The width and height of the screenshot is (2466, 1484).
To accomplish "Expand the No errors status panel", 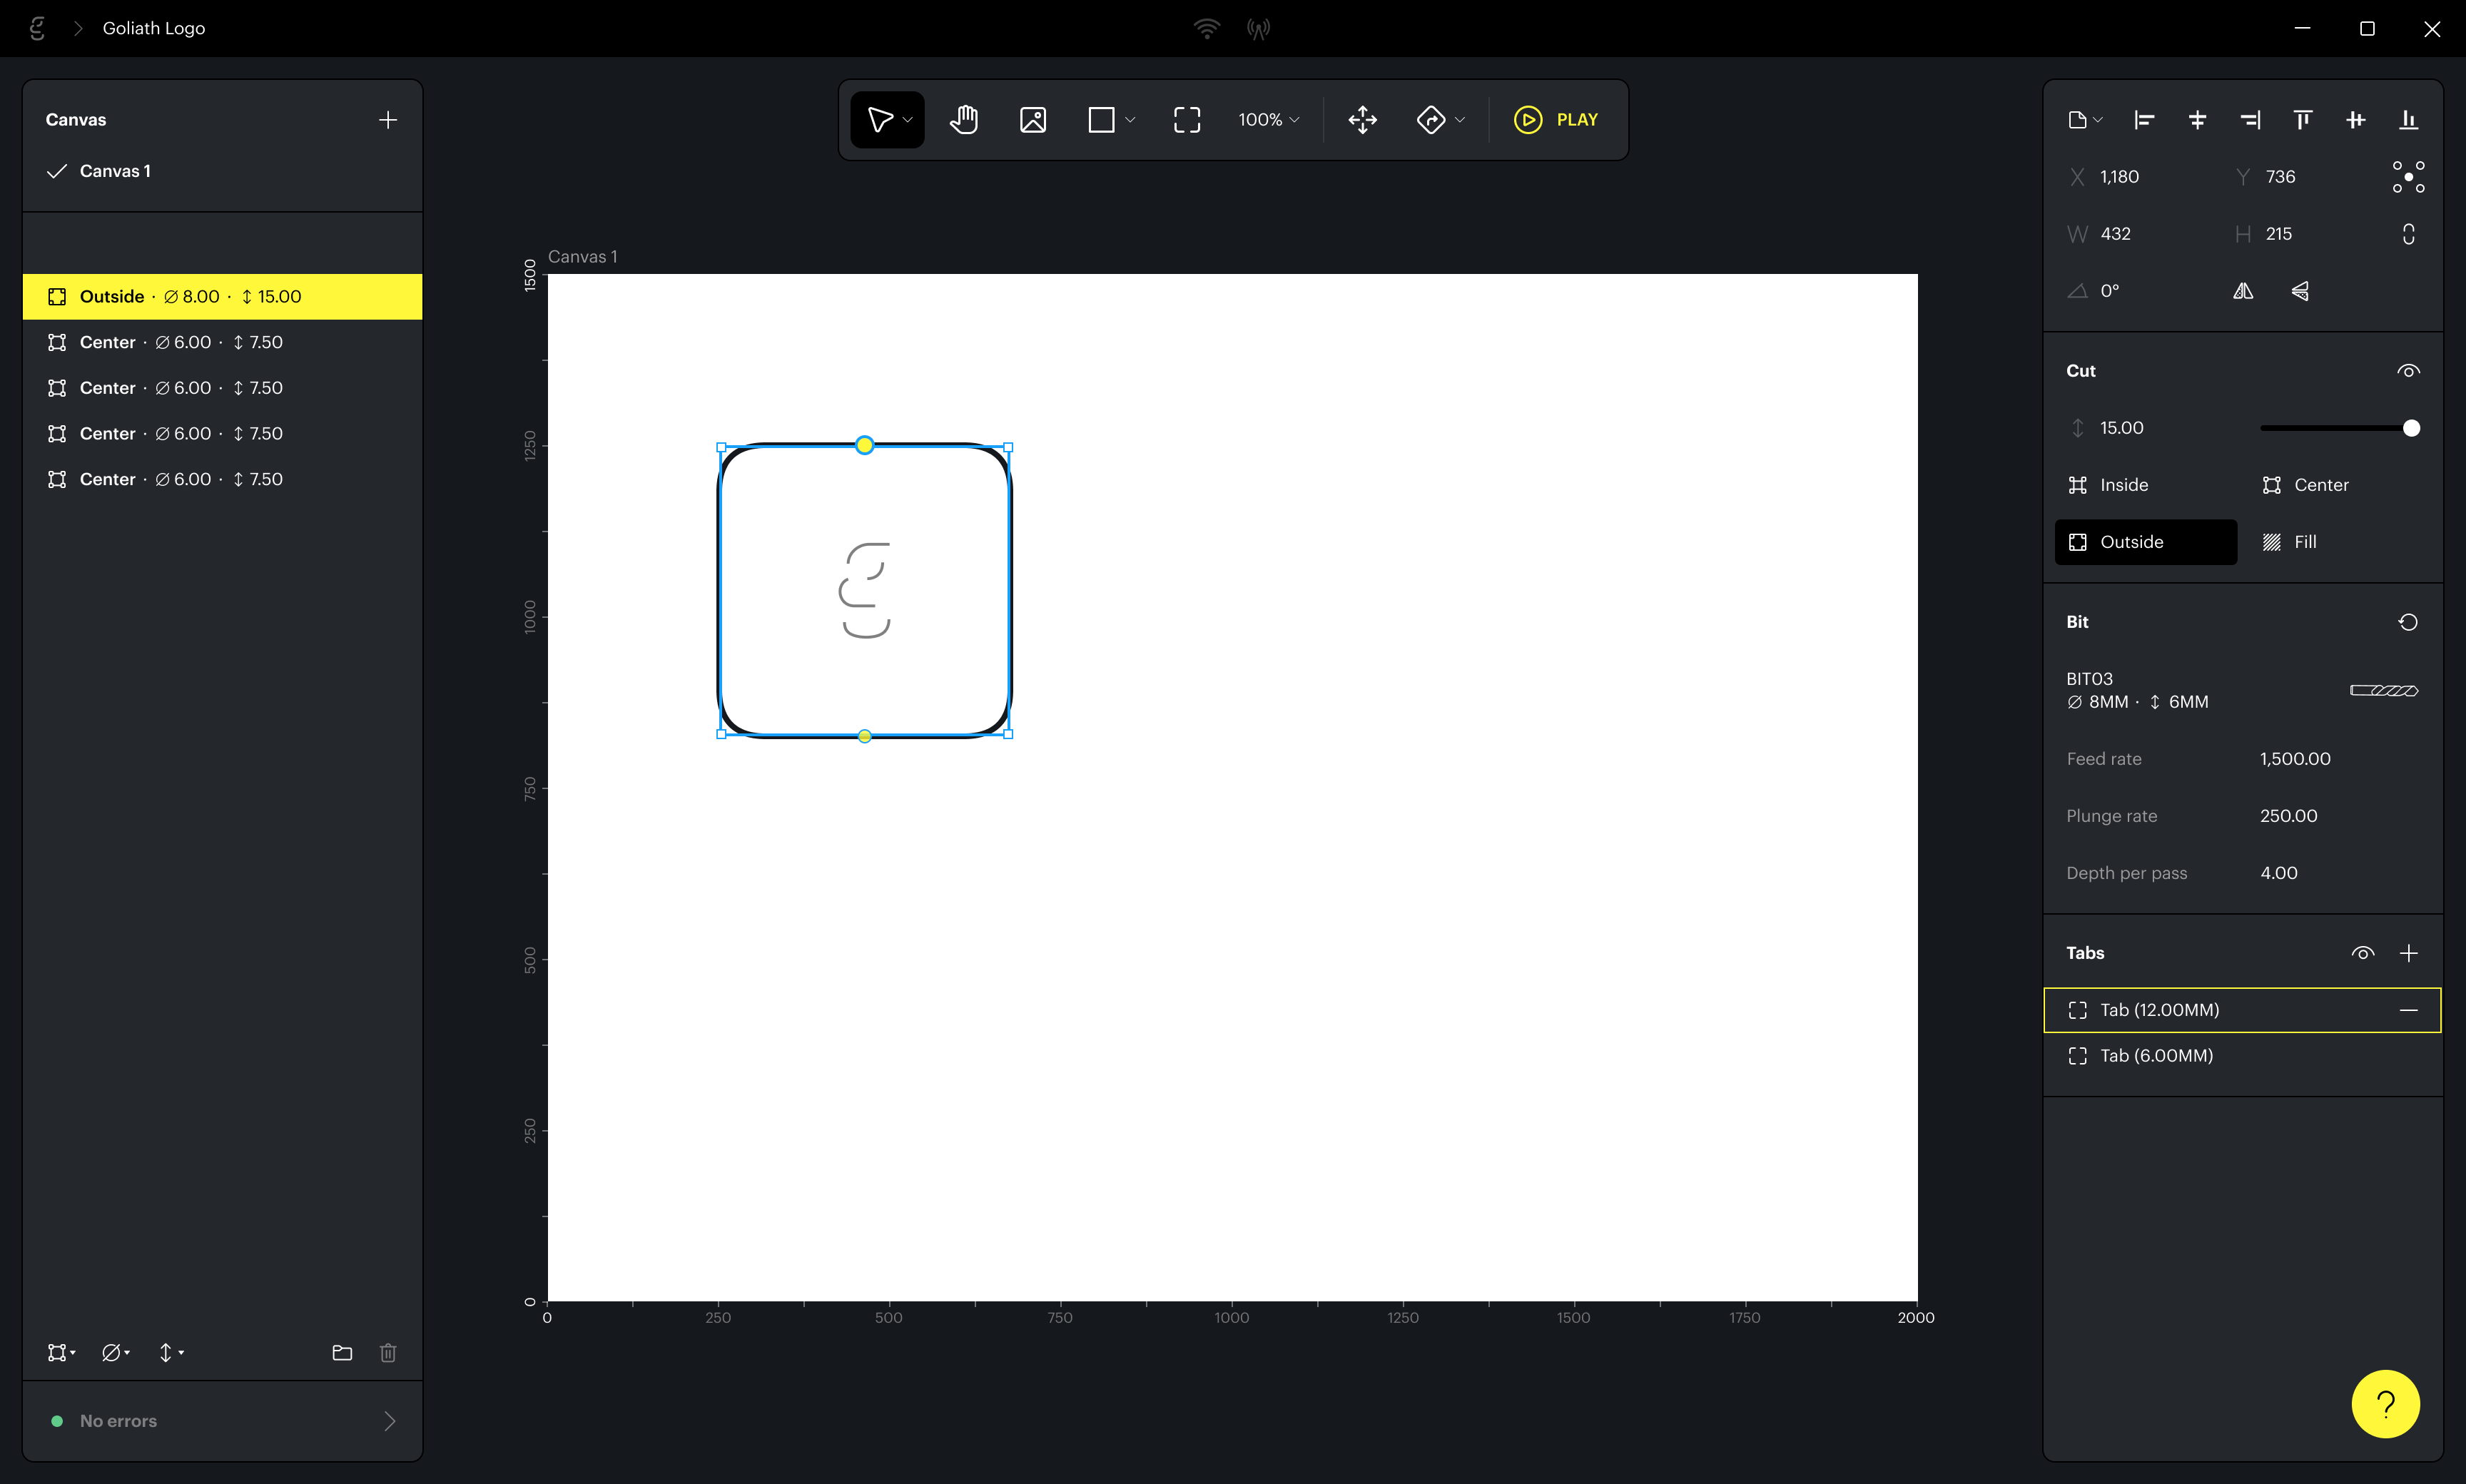I will tap(389, 1421).
